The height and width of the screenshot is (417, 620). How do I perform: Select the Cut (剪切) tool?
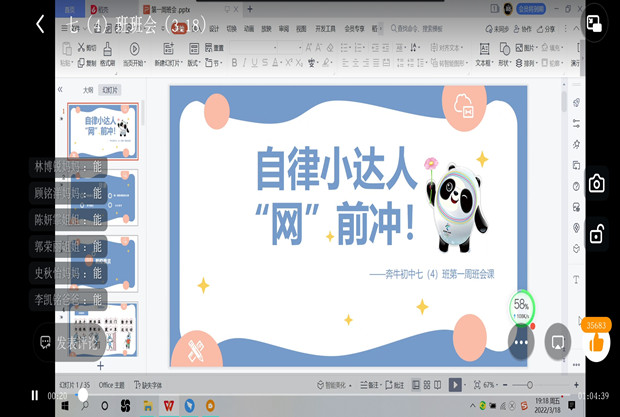coord(87,48)
